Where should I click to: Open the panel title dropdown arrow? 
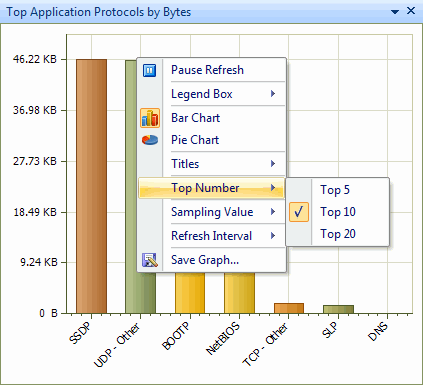tap(395, 12)
